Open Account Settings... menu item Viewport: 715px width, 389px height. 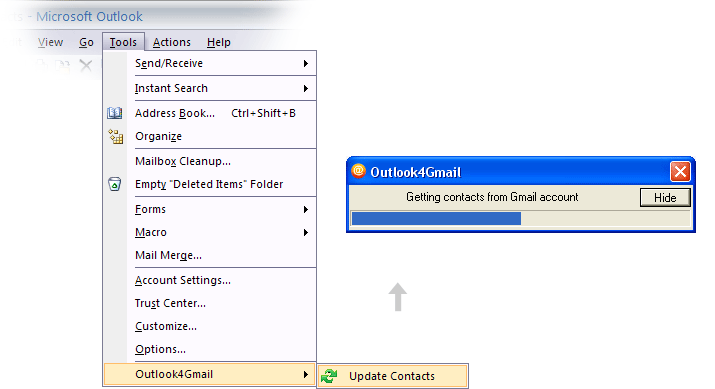(210, 280)
